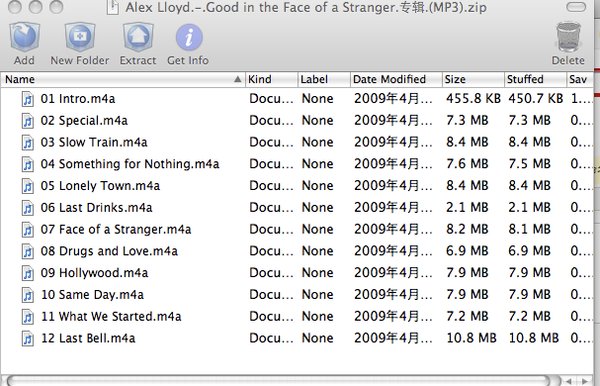Viewport: 600px width, 386px height.
Task: Select file name 02 Special.m4a
Action: (84, 121)
